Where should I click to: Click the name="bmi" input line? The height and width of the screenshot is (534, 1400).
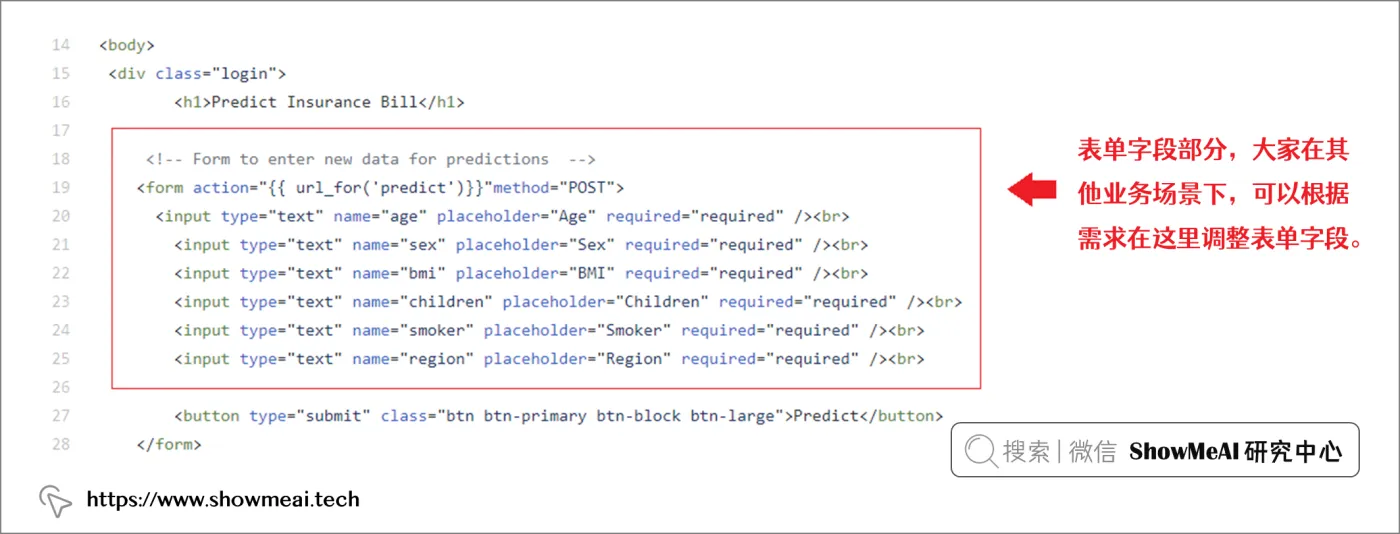[522, 273]
